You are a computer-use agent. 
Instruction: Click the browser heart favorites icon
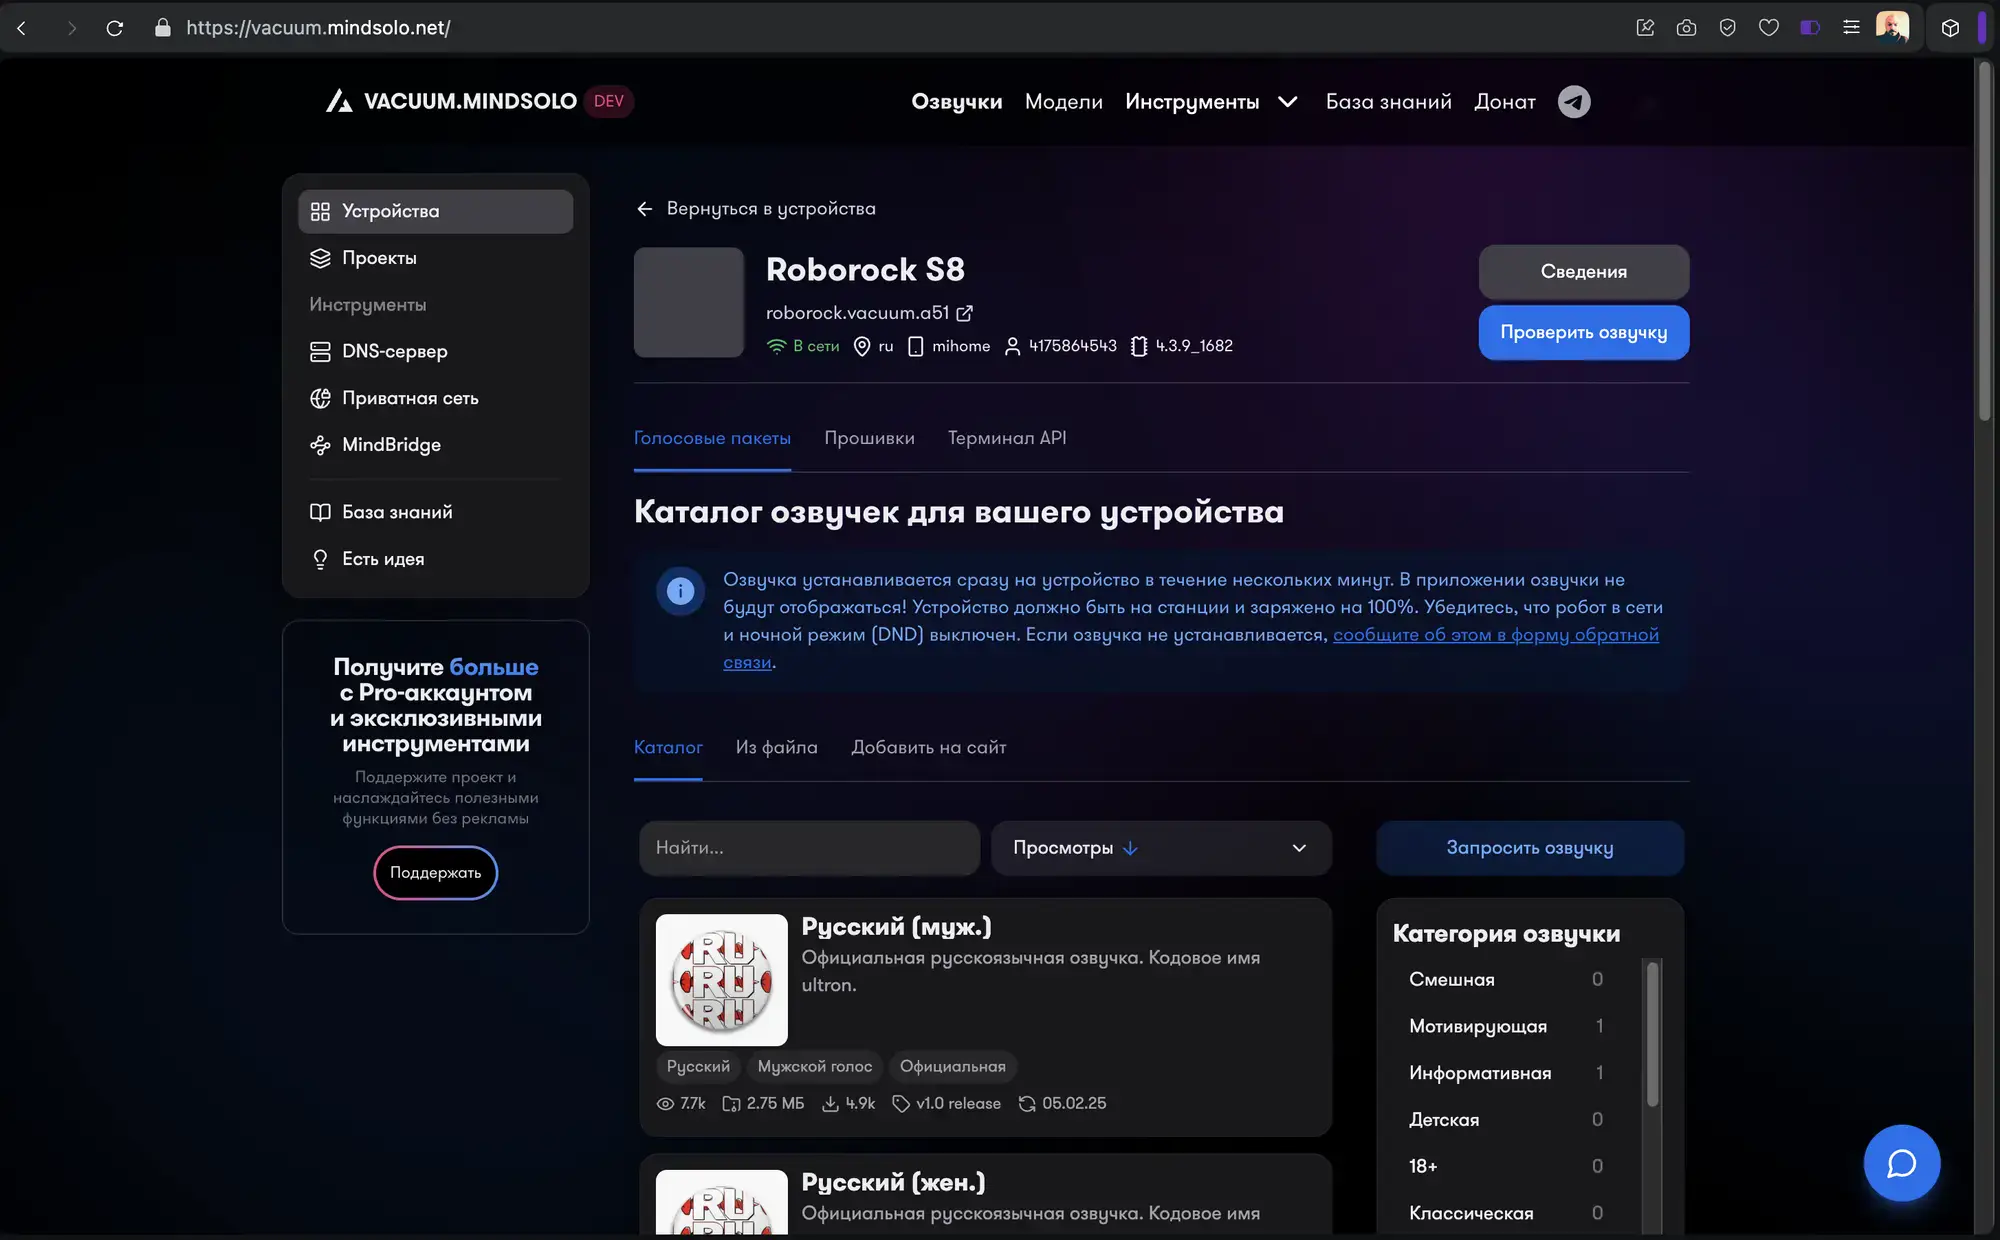[1769, 28]
